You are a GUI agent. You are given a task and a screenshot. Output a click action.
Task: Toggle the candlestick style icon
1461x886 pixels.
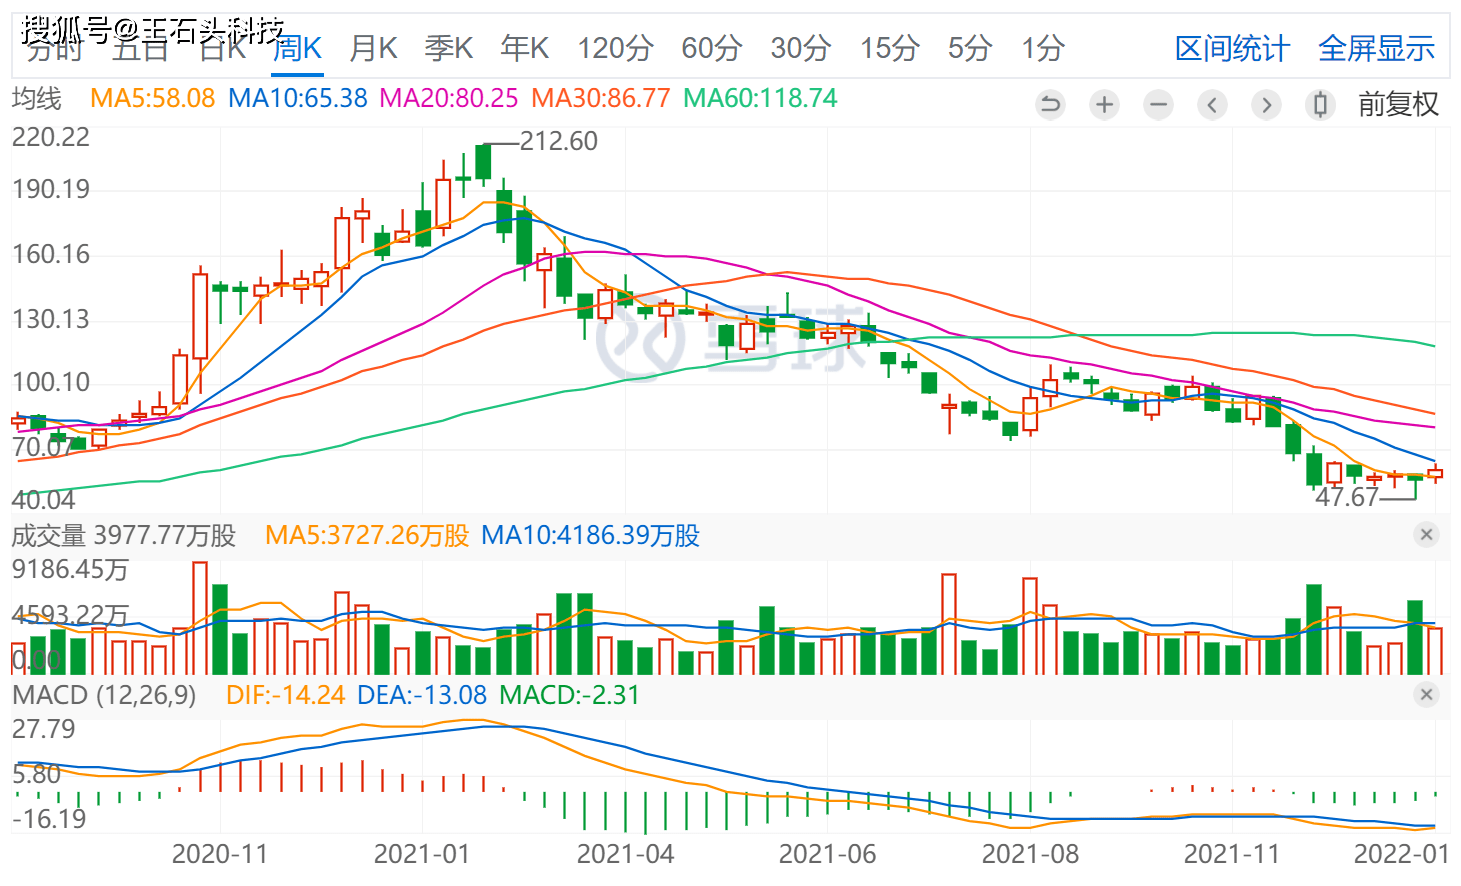[x=1320, y=104]
